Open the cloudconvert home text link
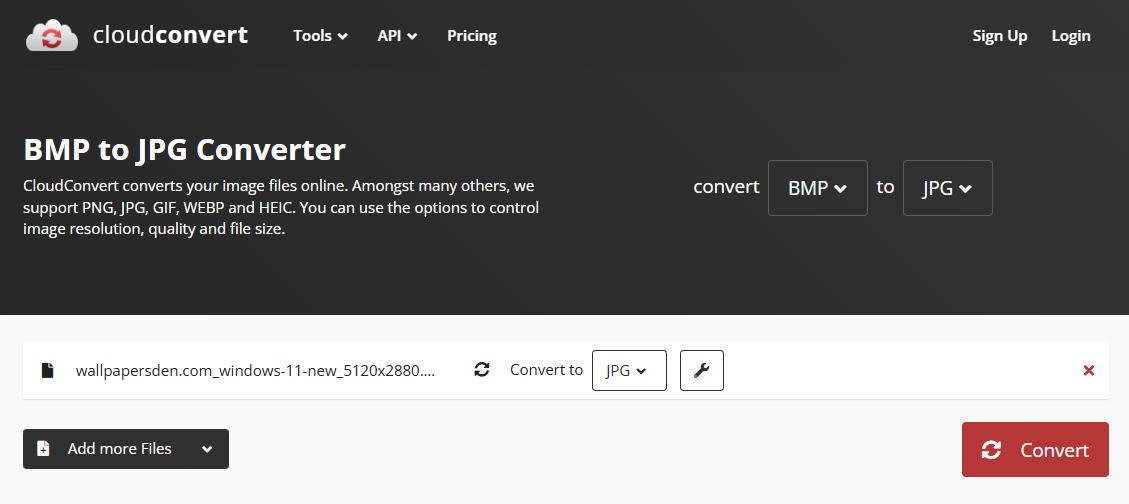 (170, 35)
